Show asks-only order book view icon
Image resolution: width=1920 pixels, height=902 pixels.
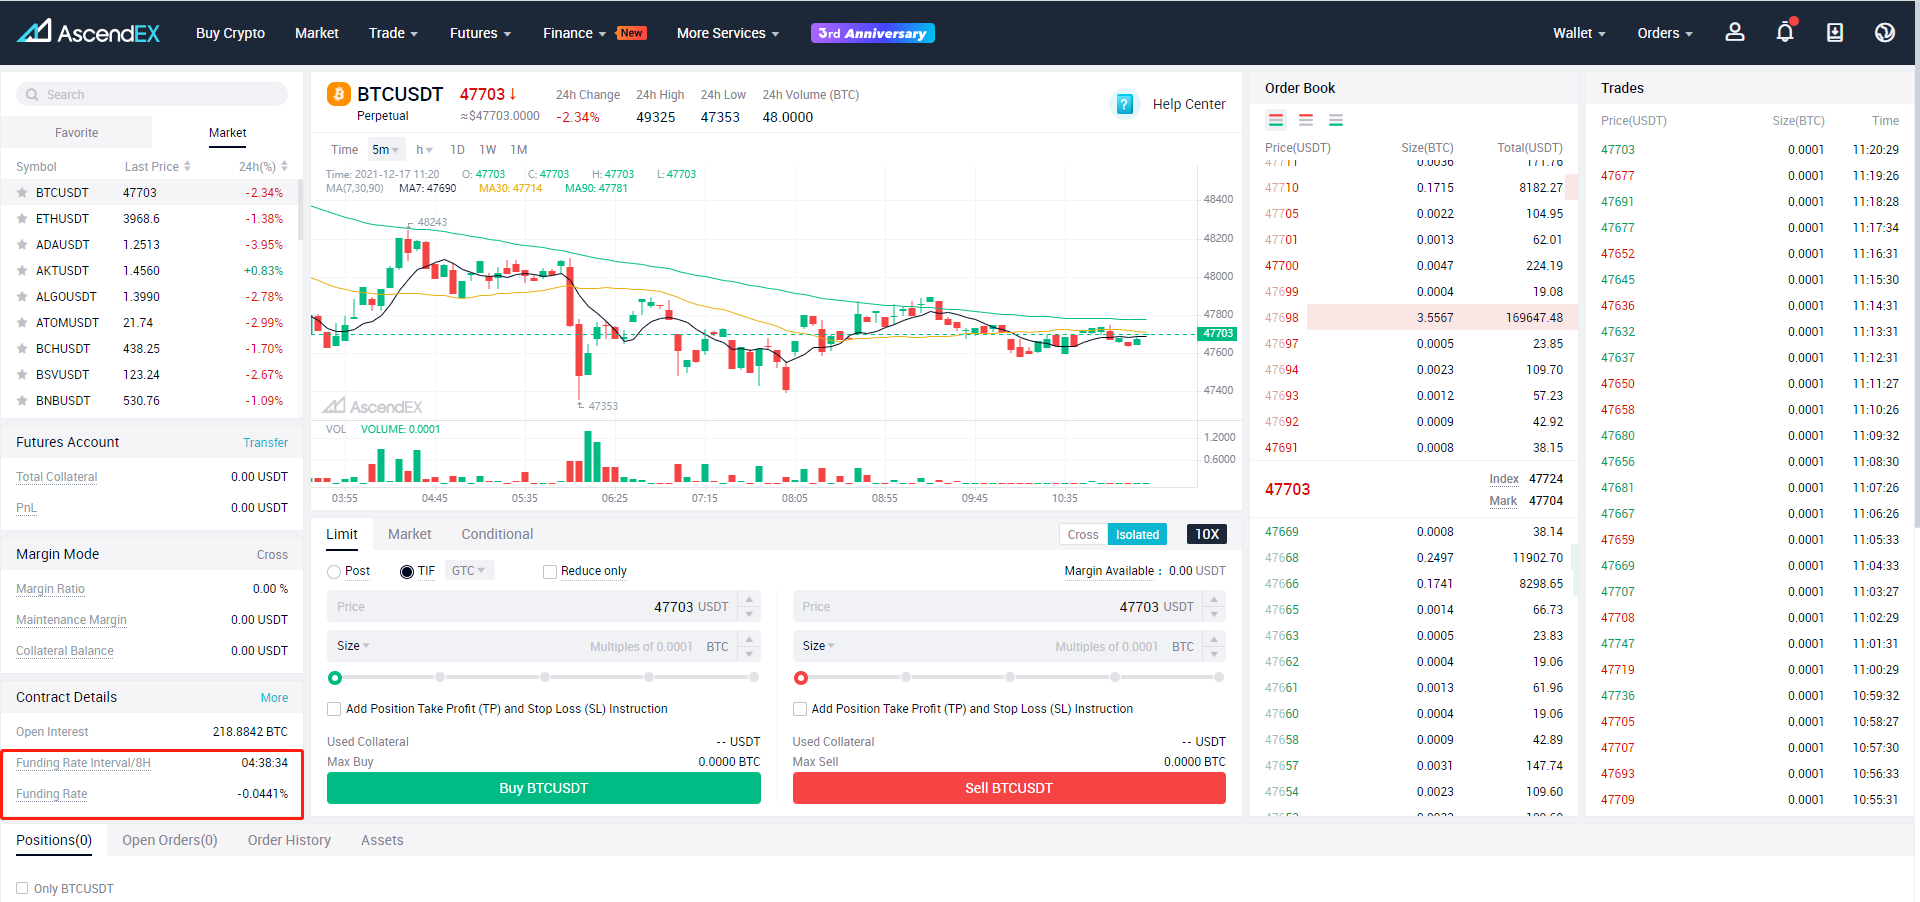pyautogui.click(x=1306, y=120)
